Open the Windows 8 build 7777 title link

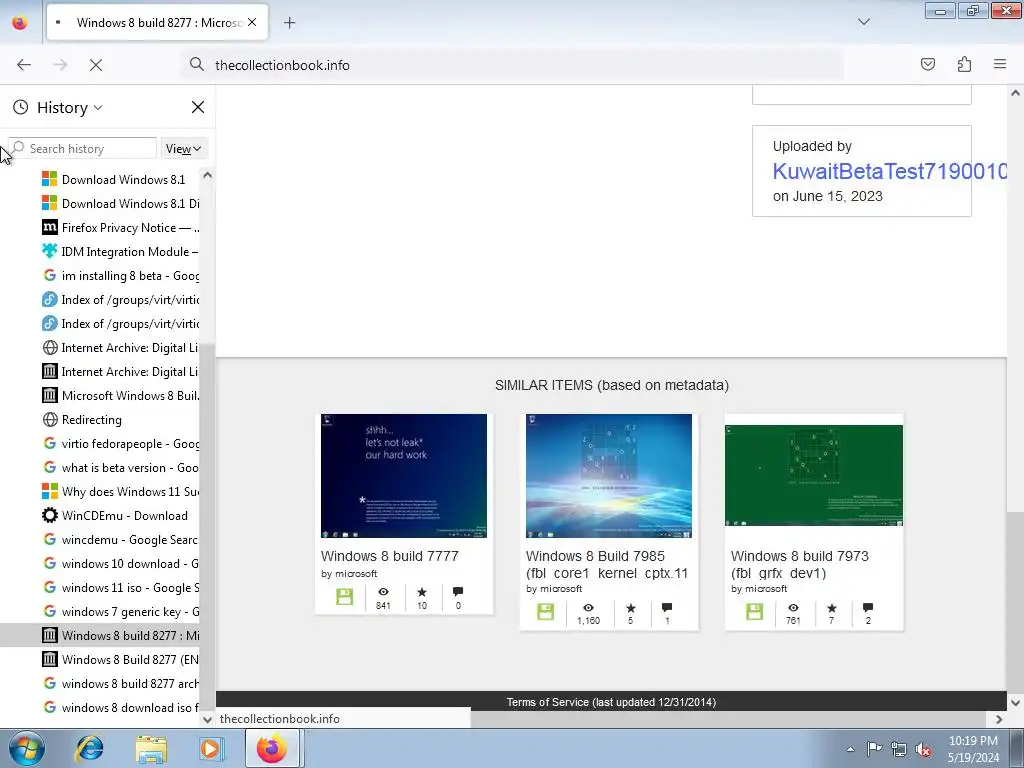click(390, 556)
